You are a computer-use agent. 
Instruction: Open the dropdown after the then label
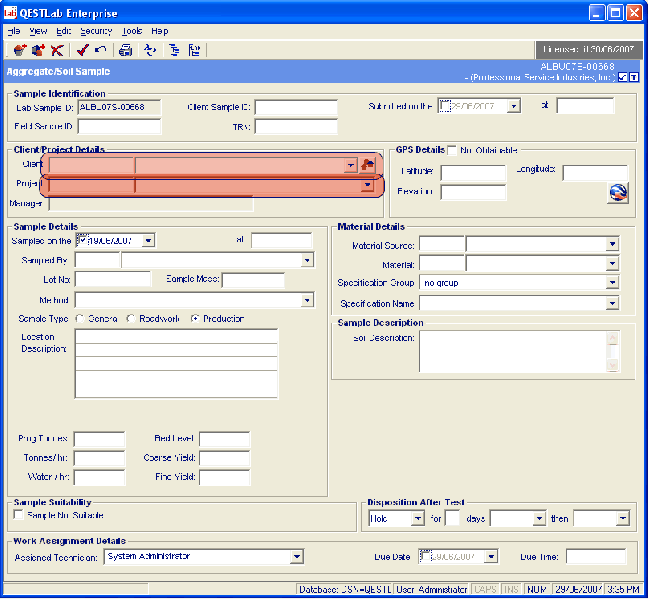point(622,518)
